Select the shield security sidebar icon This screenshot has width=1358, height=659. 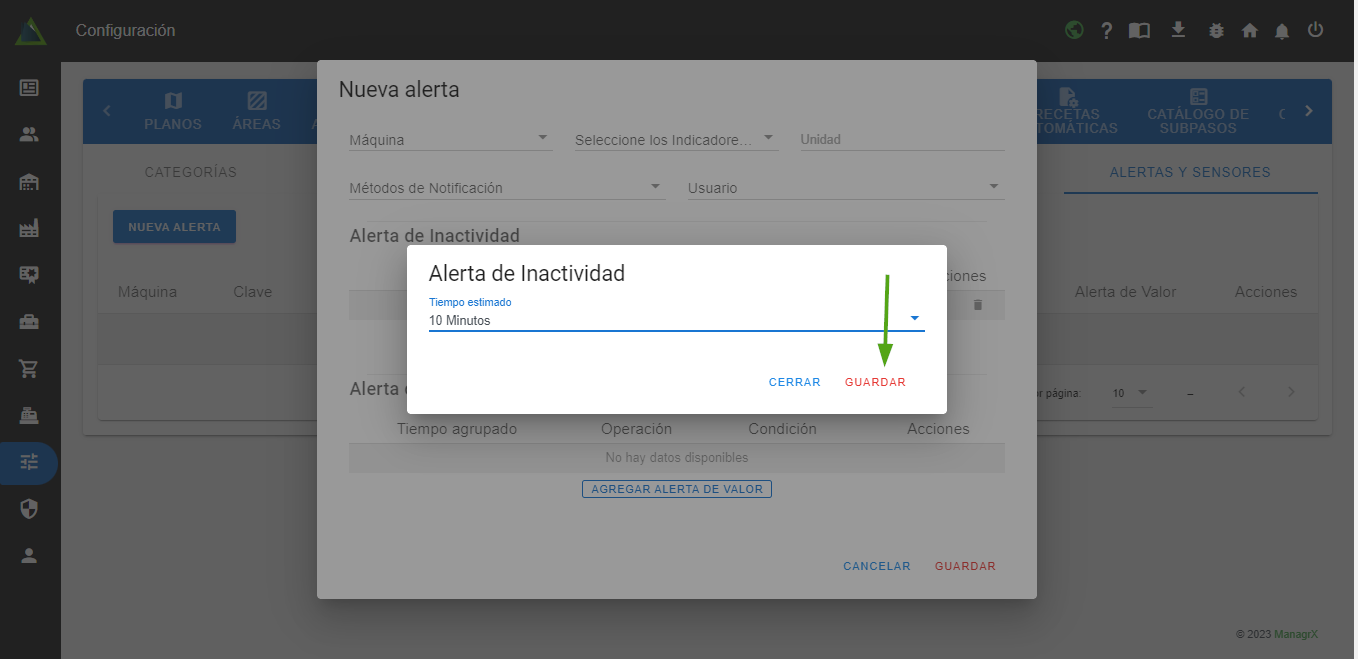pos(29,509)
